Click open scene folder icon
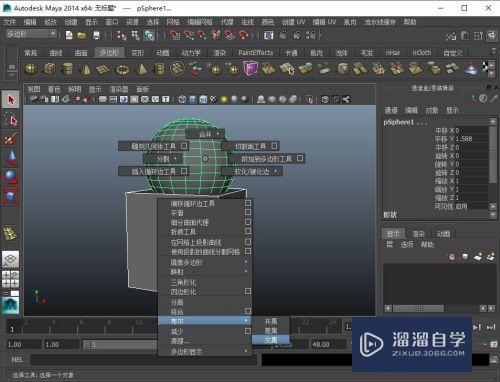 tap(82, 35)
